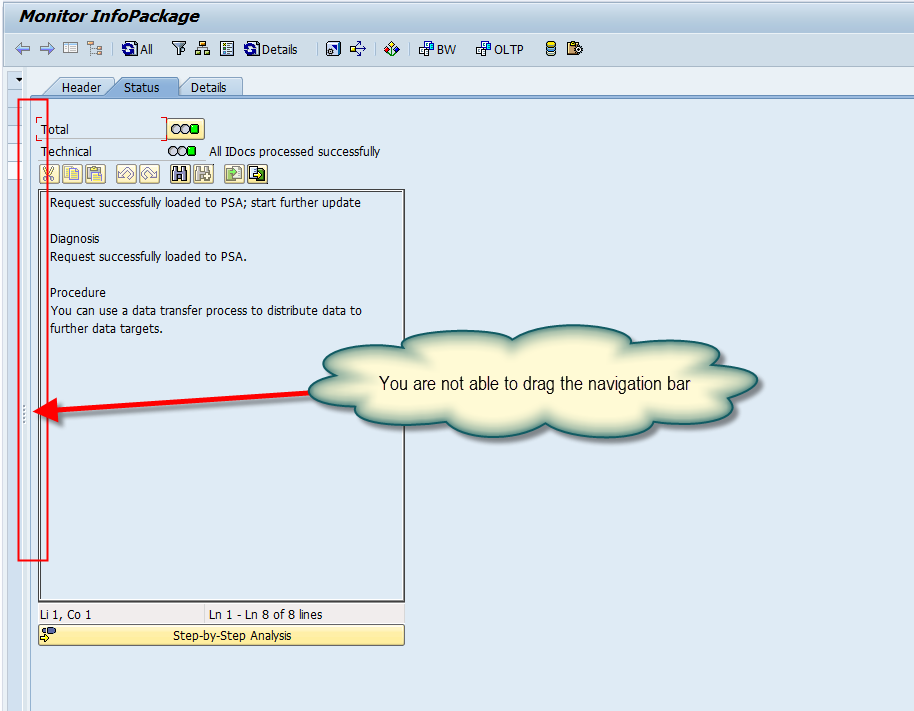
Task: Click the load local file icon
Action: 234,174
